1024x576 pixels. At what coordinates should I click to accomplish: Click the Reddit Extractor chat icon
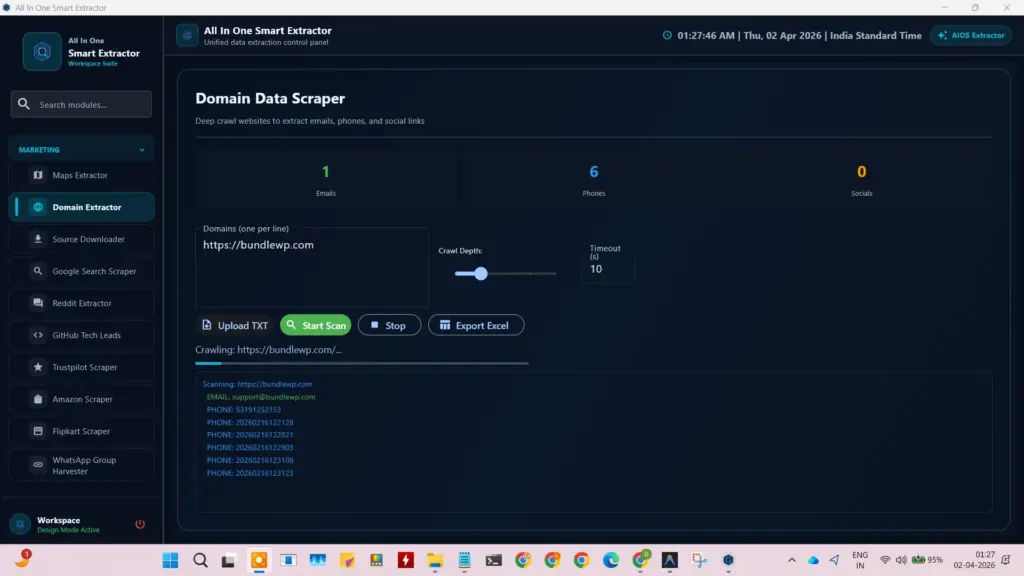click(x=38, y=303)
